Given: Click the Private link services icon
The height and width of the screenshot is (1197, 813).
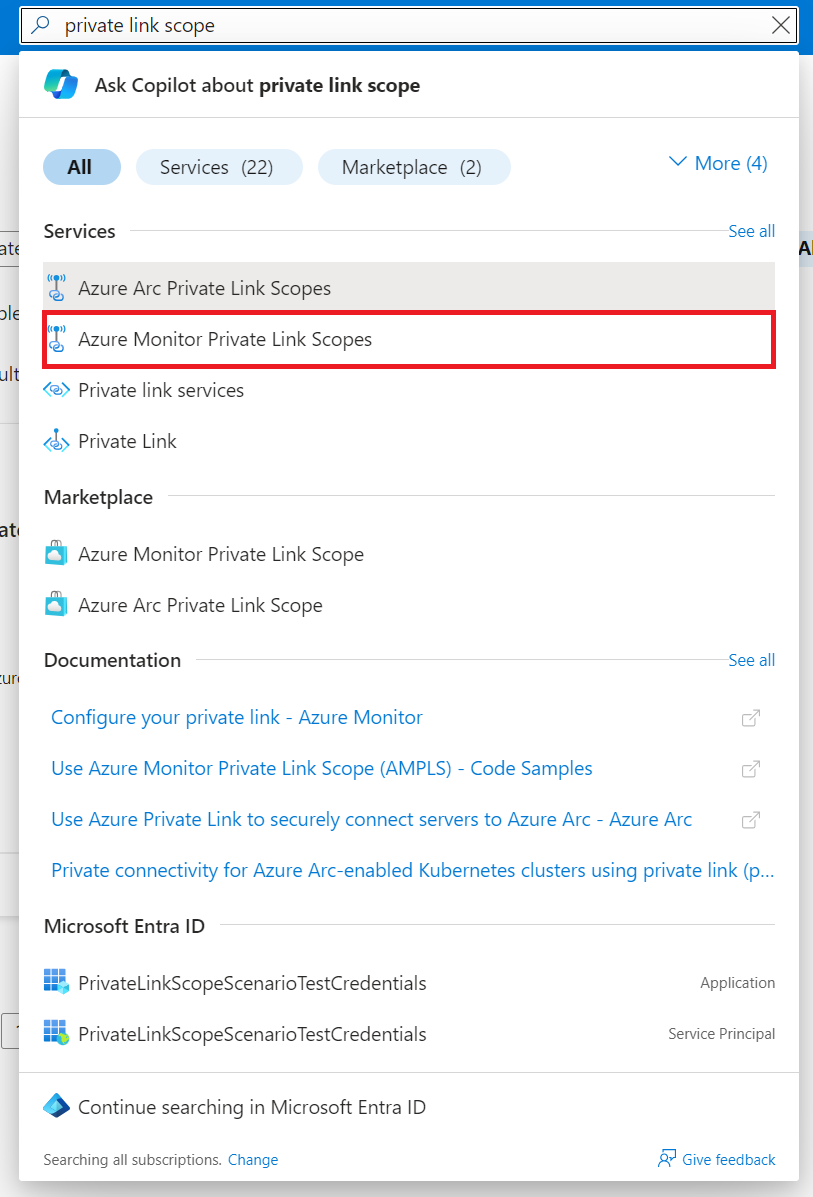Looking at the screenshot, I should click(57, 390).
